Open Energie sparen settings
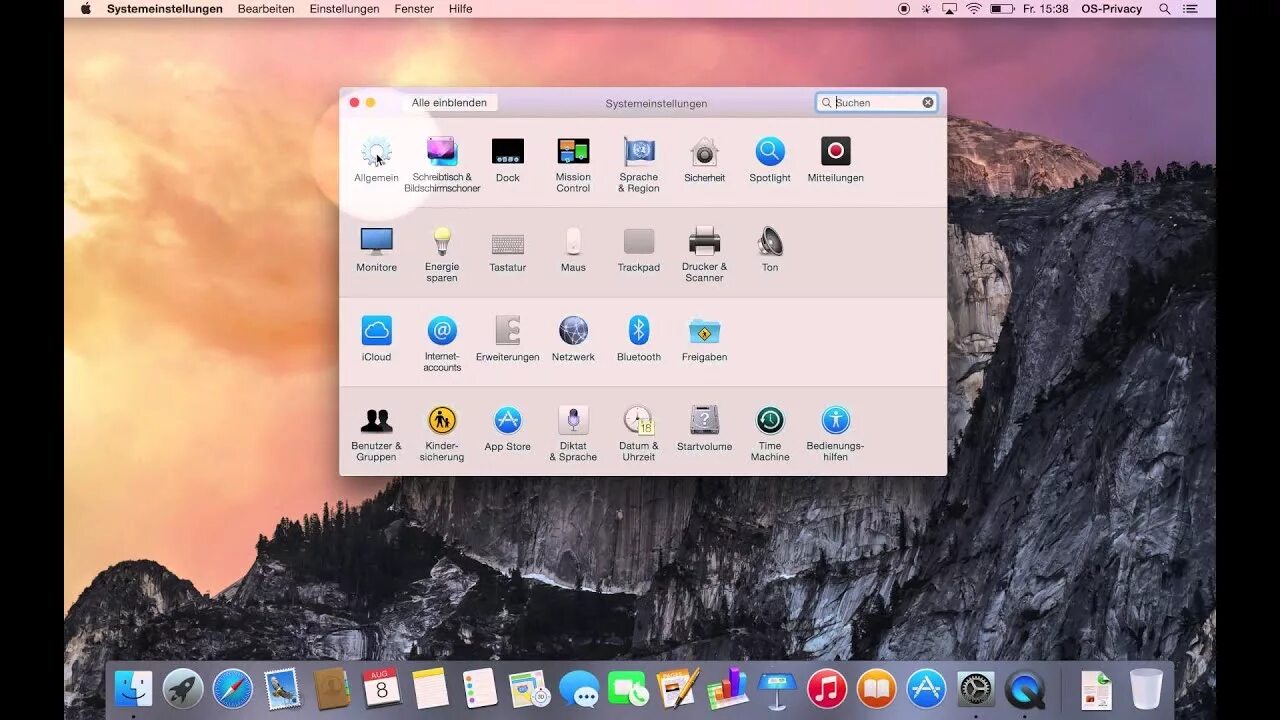This screenshot has width=1280, height=720. tap(442, 255)
